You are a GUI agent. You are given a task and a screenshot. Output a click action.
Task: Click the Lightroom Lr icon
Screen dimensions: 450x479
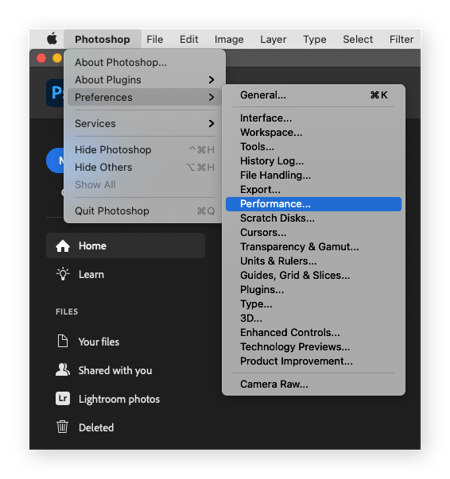pyautogui.click(x=63, y=398)
